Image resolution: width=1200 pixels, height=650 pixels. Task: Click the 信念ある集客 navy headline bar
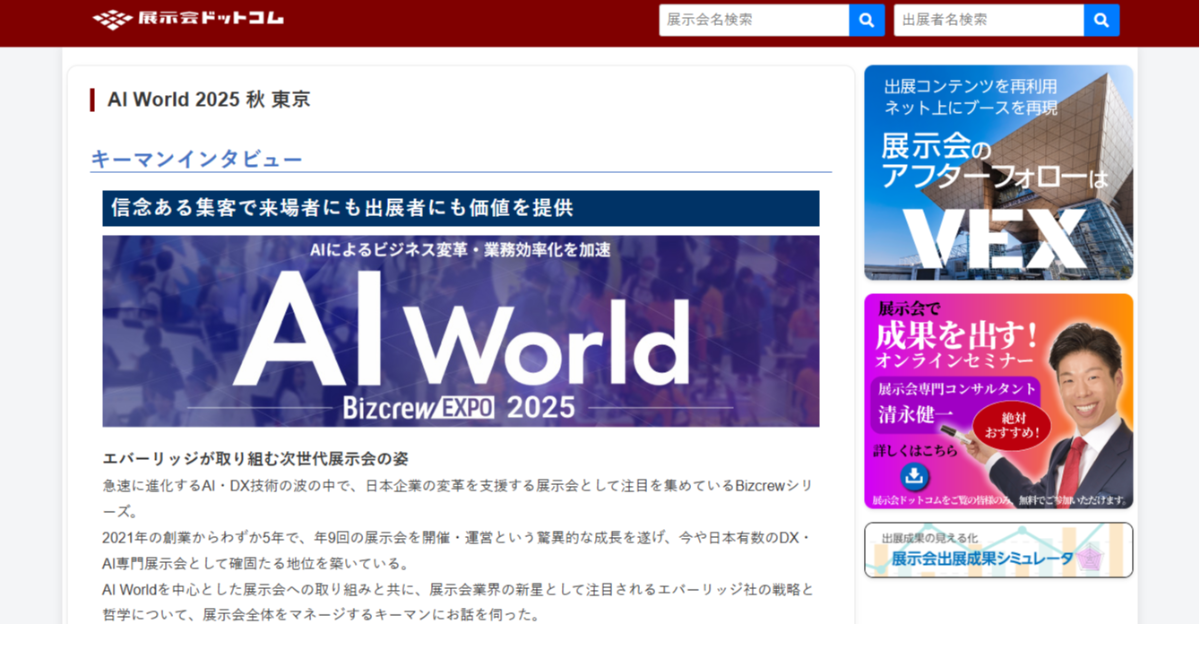(460, 208)
